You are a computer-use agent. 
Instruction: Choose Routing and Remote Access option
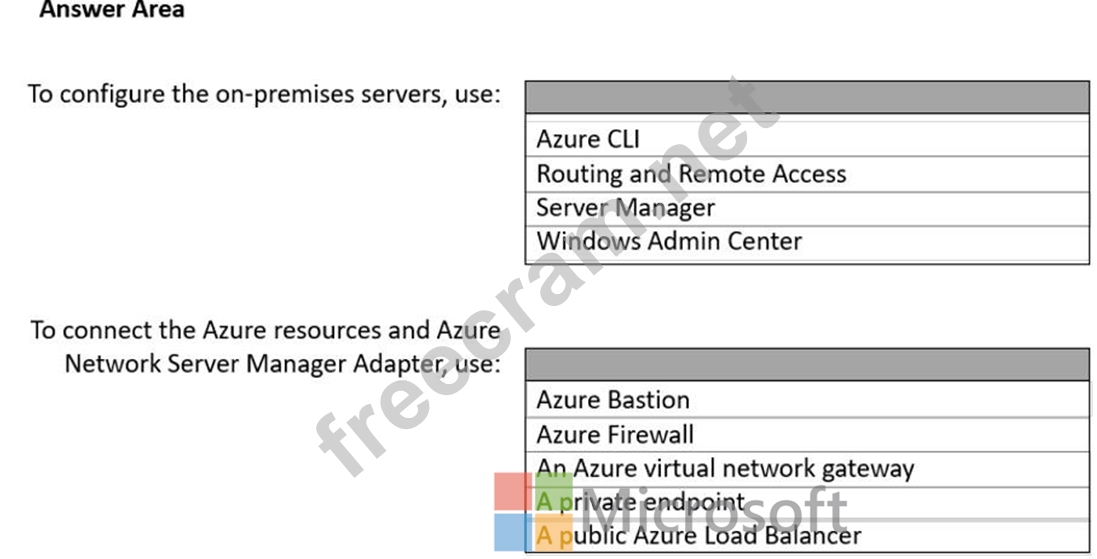pyautogui.click(x=691, y=174)
